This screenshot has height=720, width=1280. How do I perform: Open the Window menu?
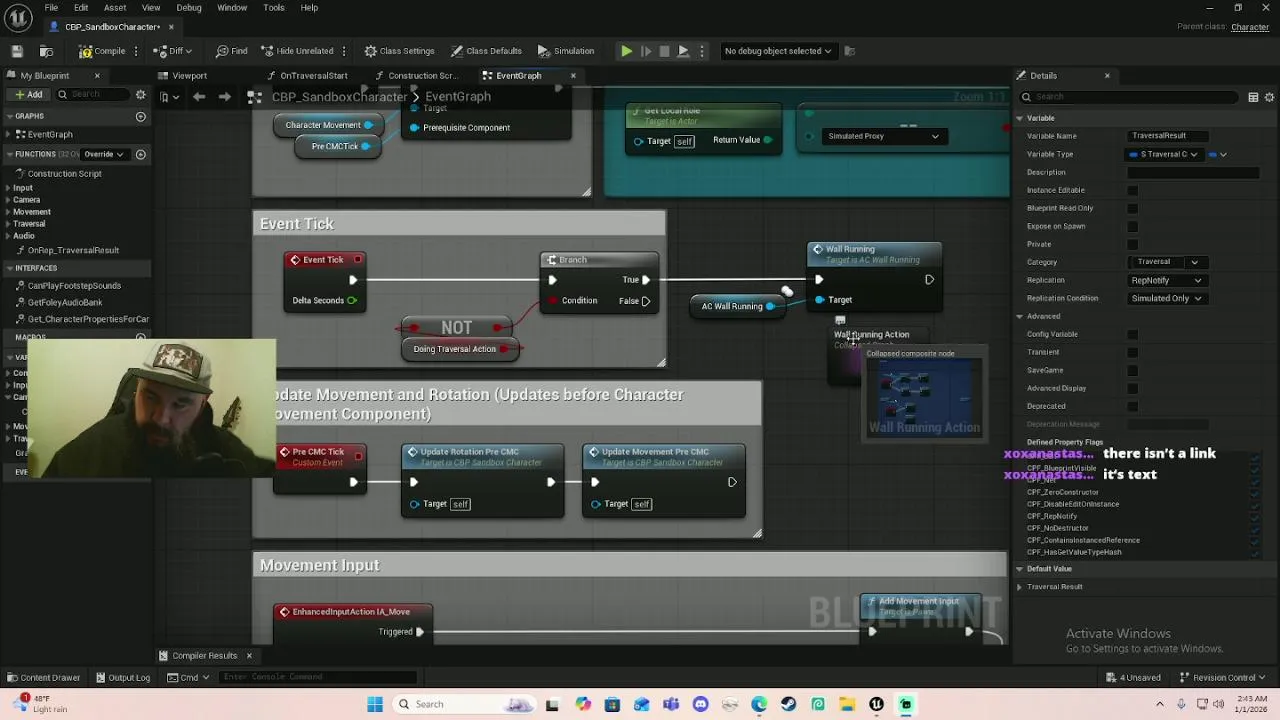(232, 8)
